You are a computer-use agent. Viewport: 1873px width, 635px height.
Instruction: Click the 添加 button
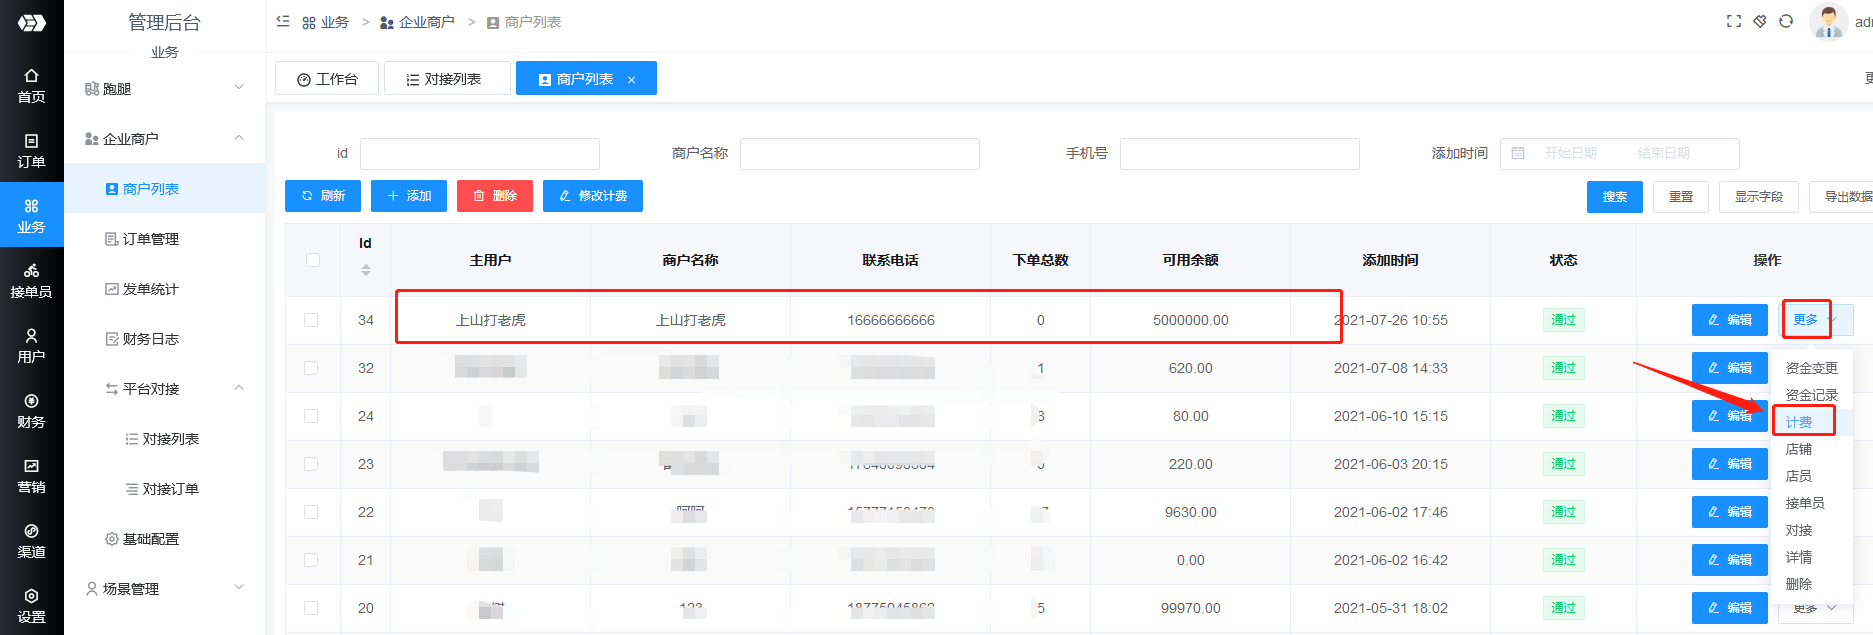[x=409, y=196]
